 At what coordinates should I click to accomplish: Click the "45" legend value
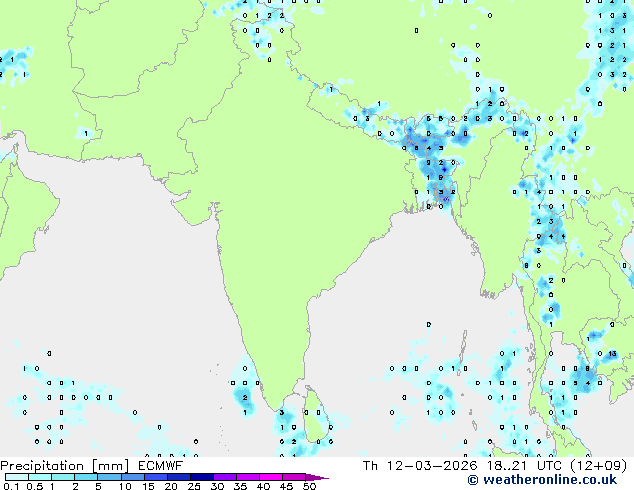pos(286,486)
